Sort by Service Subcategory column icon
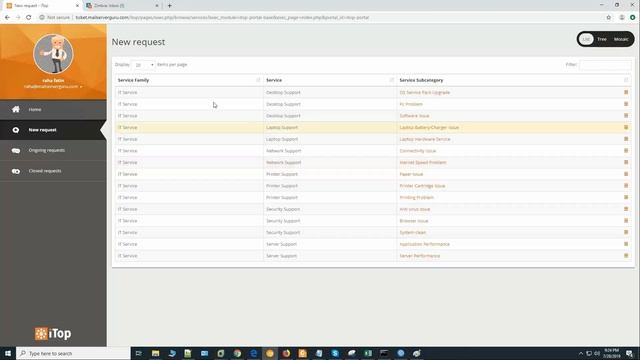 click(626, 80)
